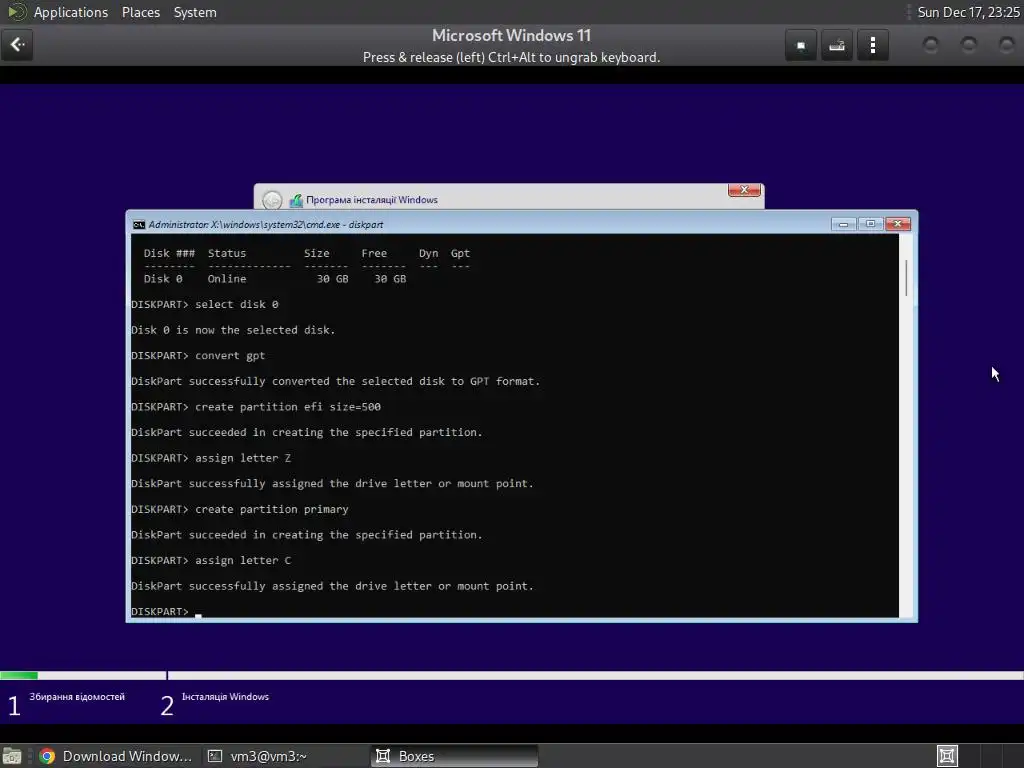Click 'create partition efi size=500' line
The height and width of the screenshot is (768, 1024).
point(256,407)
